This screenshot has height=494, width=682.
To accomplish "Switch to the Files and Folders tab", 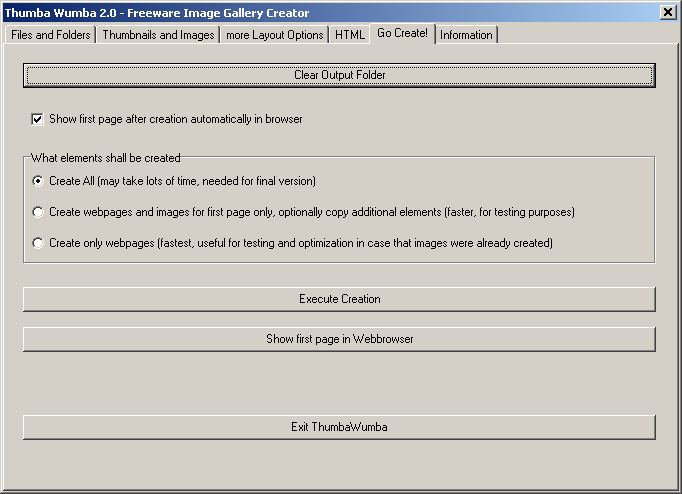I will [50, 35].
